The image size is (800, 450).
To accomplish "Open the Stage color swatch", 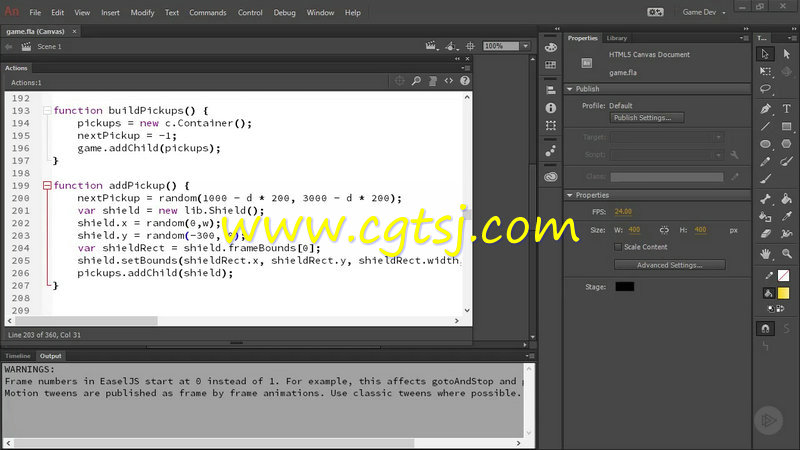I will (x=624, y=287).
